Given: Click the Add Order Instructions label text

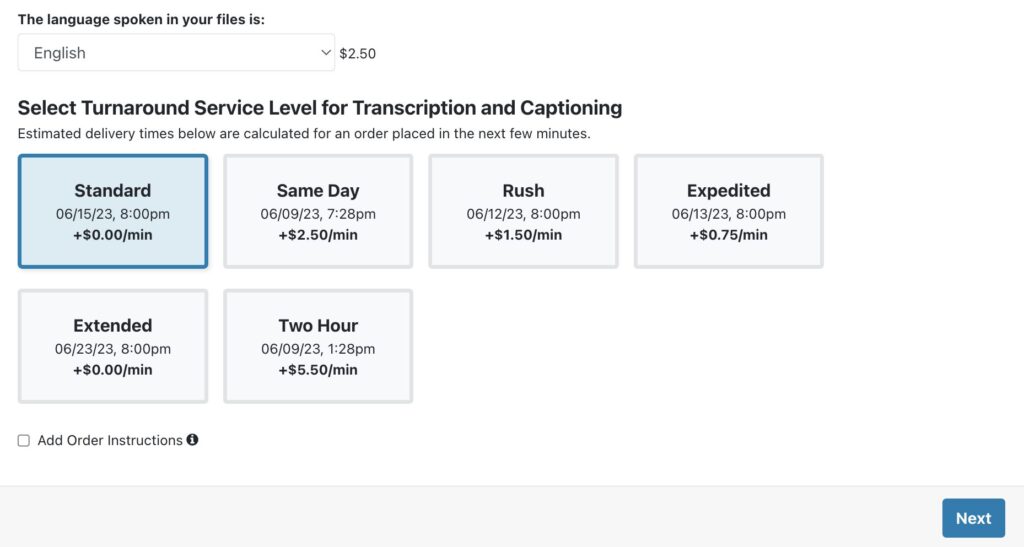Looking at the screenshot, I should (110, 441).
